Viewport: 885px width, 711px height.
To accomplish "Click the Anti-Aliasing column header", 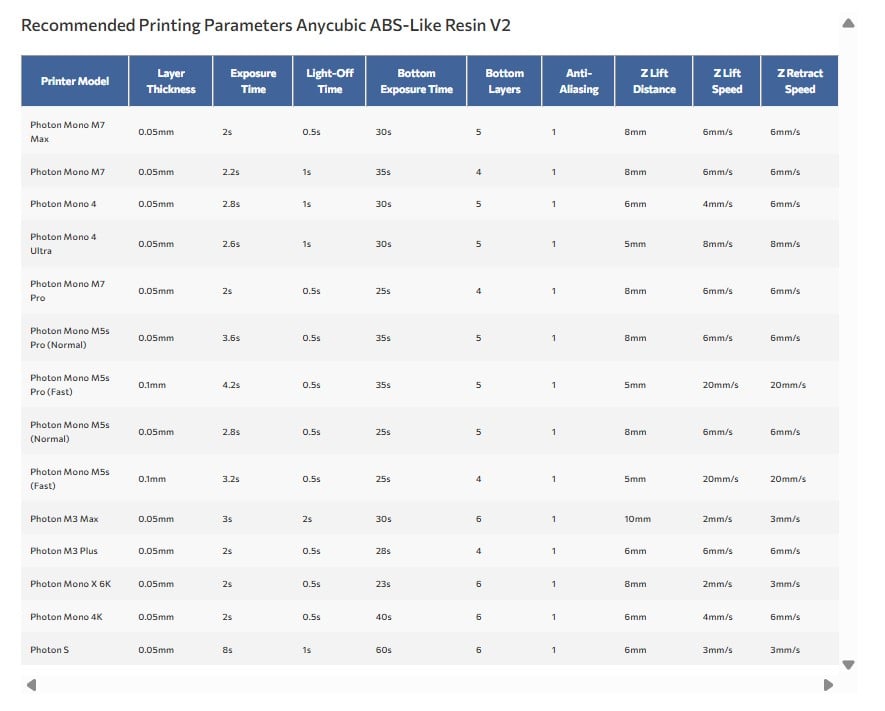I will click(x=579, y=81).
